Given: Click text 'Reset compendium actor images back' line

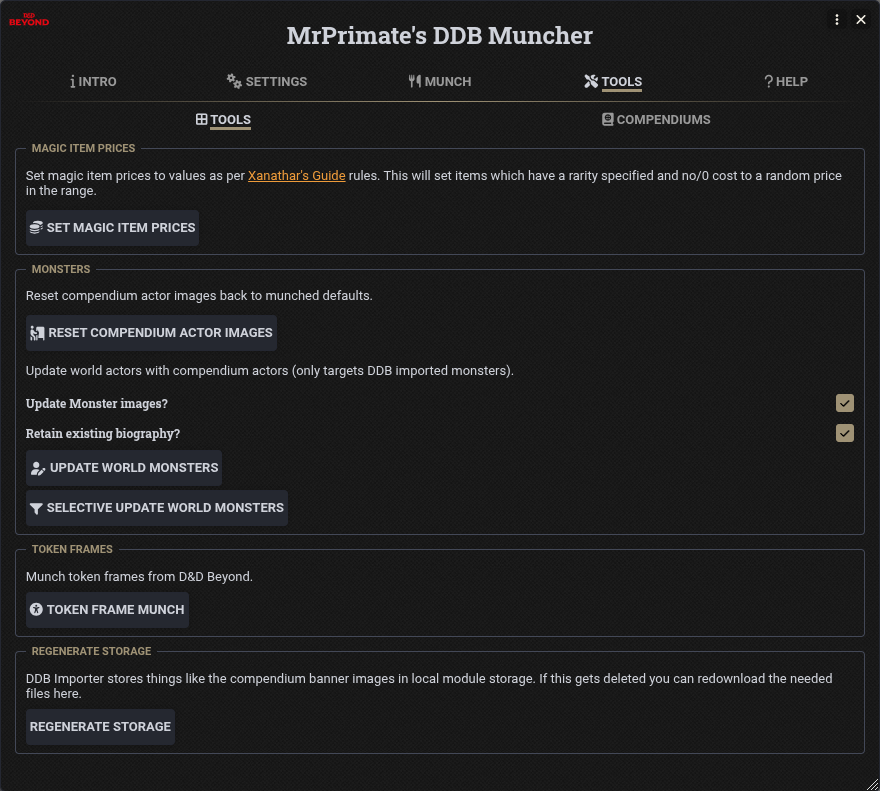Looking at the screenshot, I should (x=199, y=296).
